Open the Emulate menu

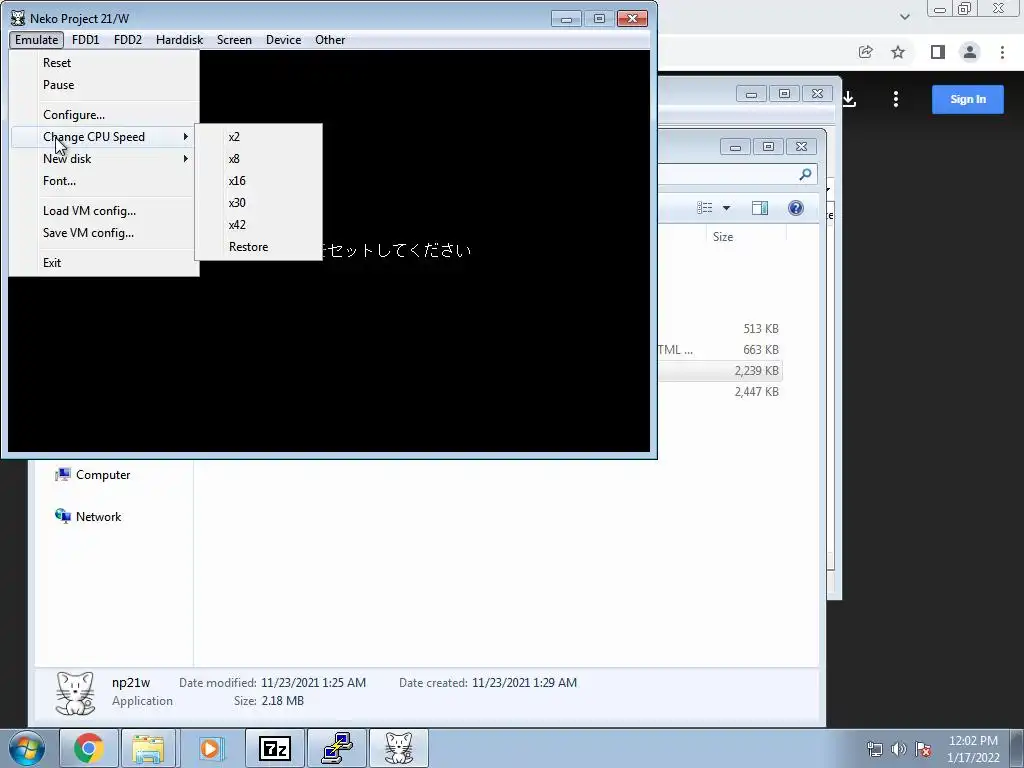click(37, 40)
